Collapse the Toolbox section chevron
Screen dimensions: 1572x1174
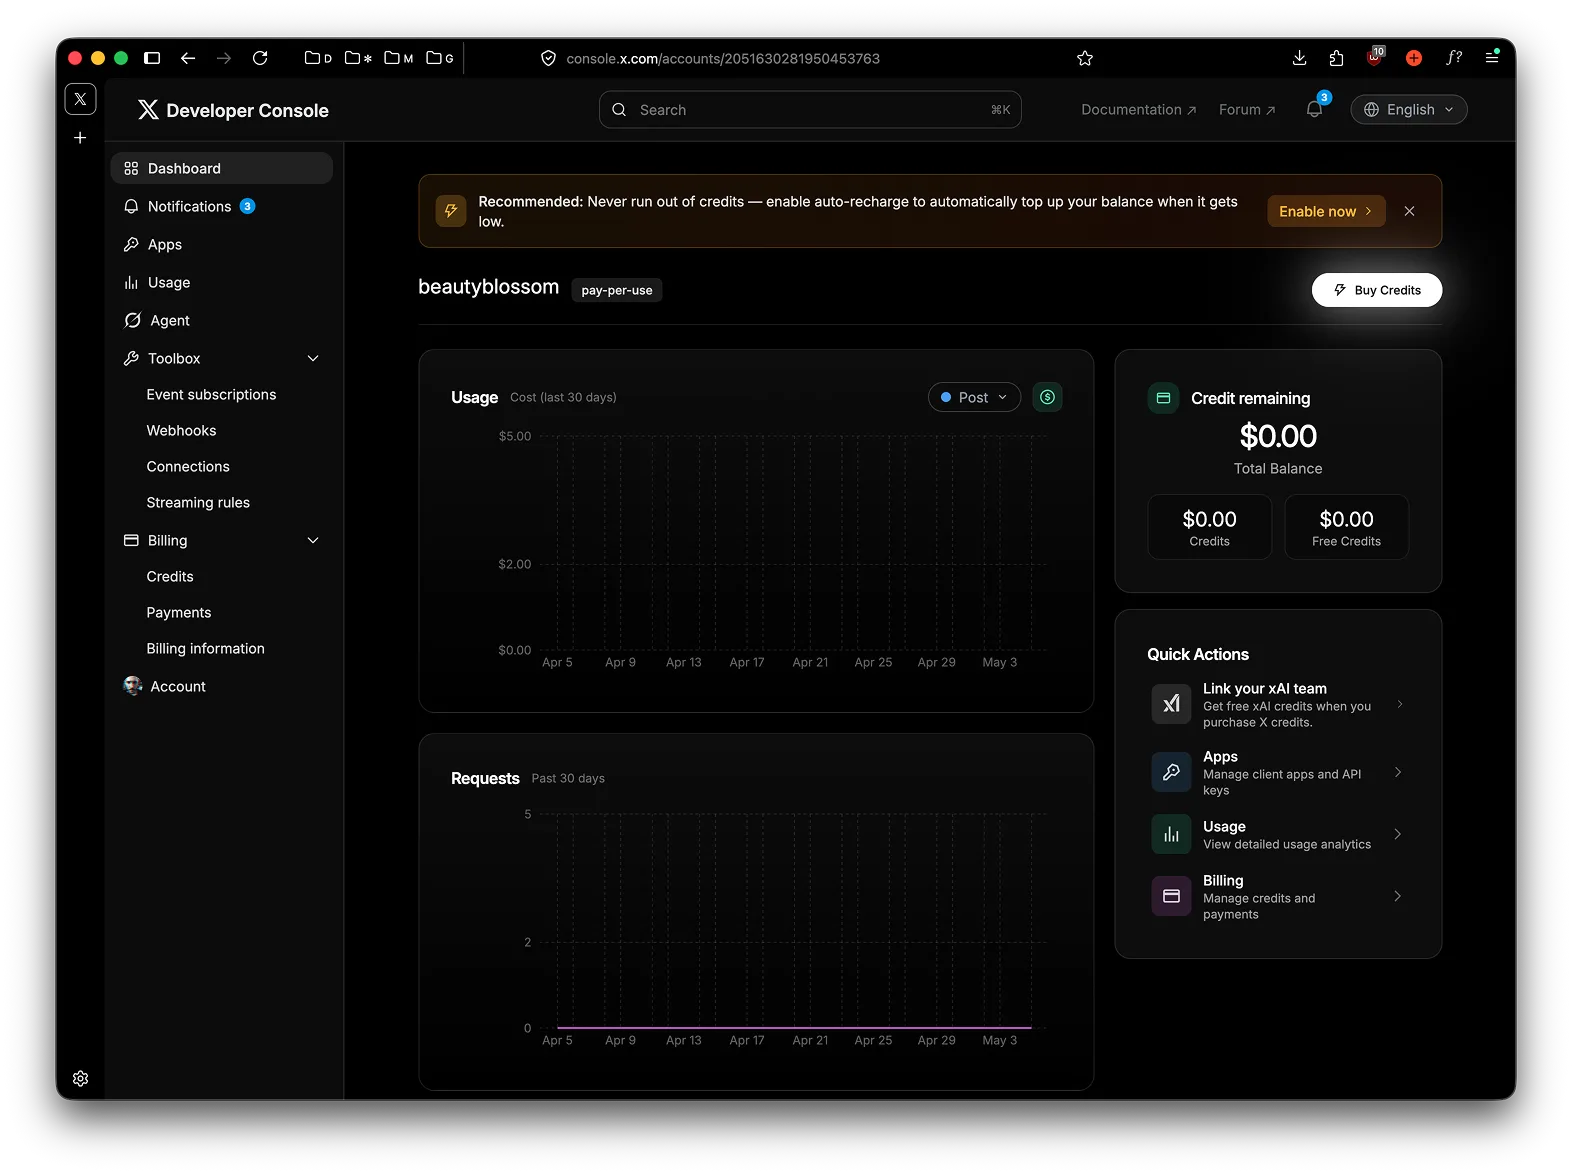(x=313, y=358)
